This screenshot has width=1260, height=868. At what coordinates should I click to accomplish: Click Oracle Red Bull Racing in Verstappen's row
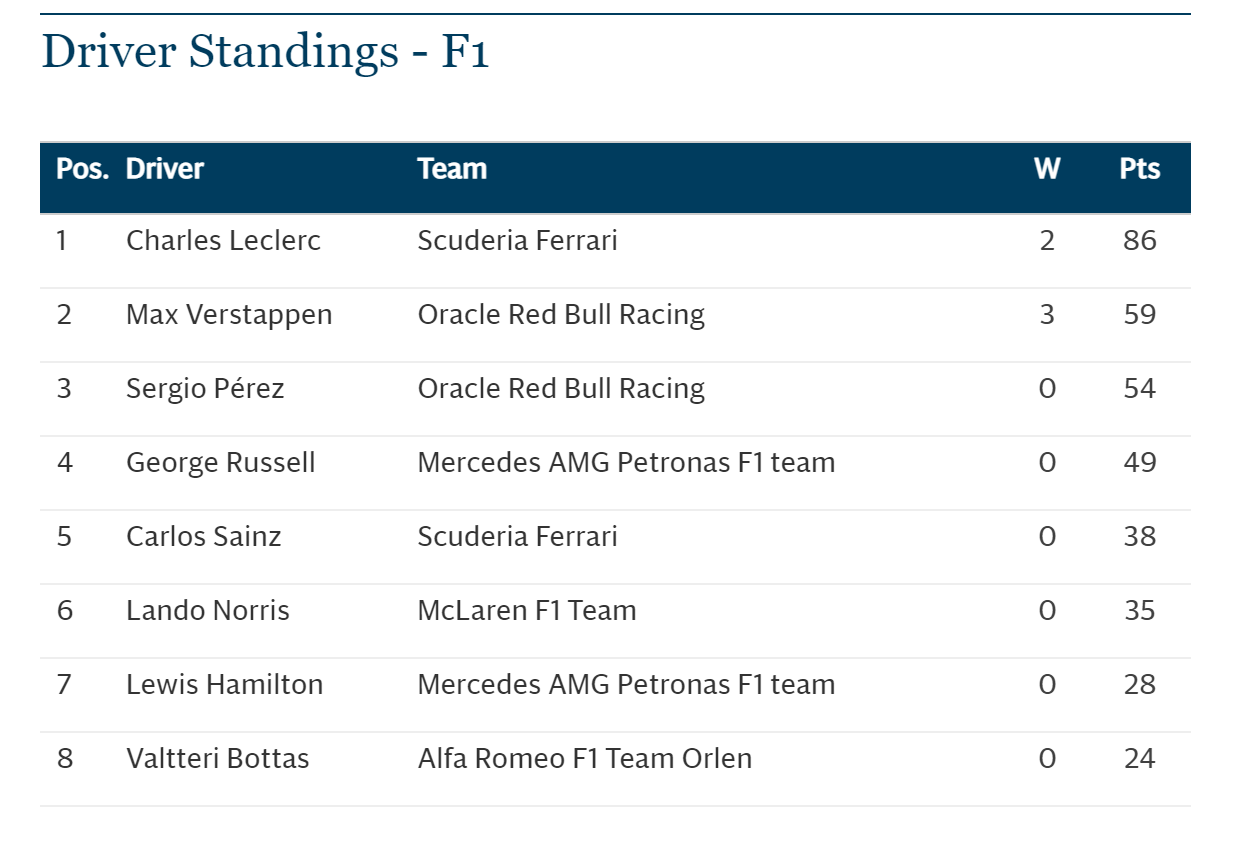coord(561,315)
